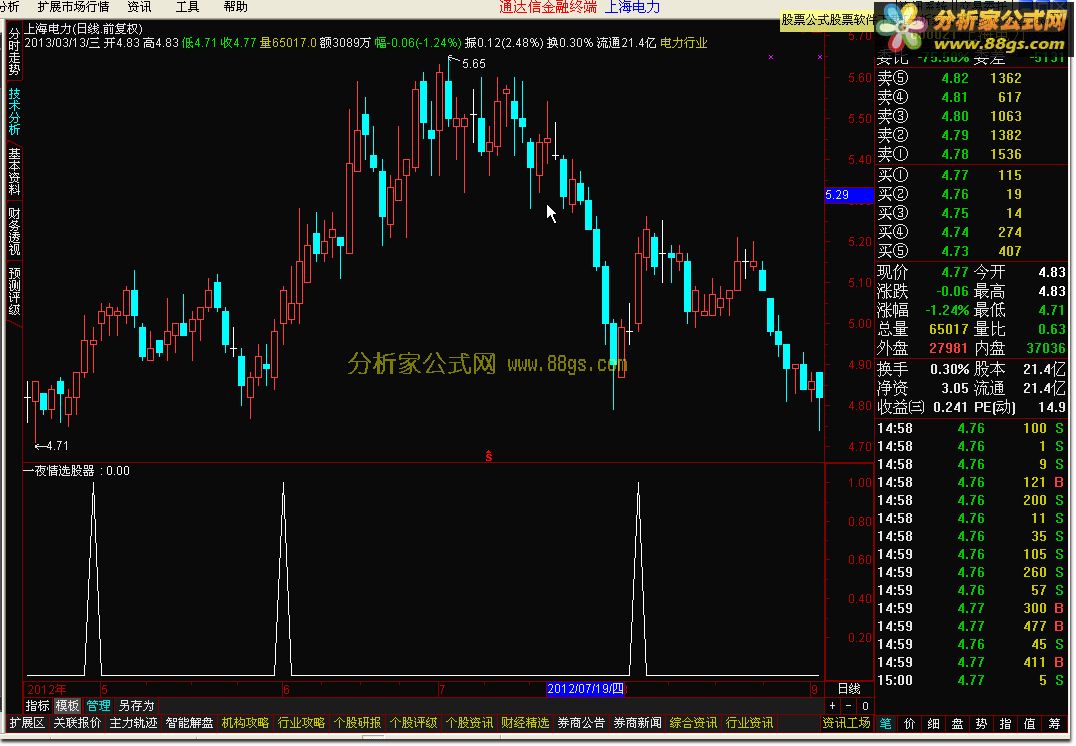Click the 上海电力 title bar link
Viewport: 1076px width, 746px height.
click(x=632, y=7)
